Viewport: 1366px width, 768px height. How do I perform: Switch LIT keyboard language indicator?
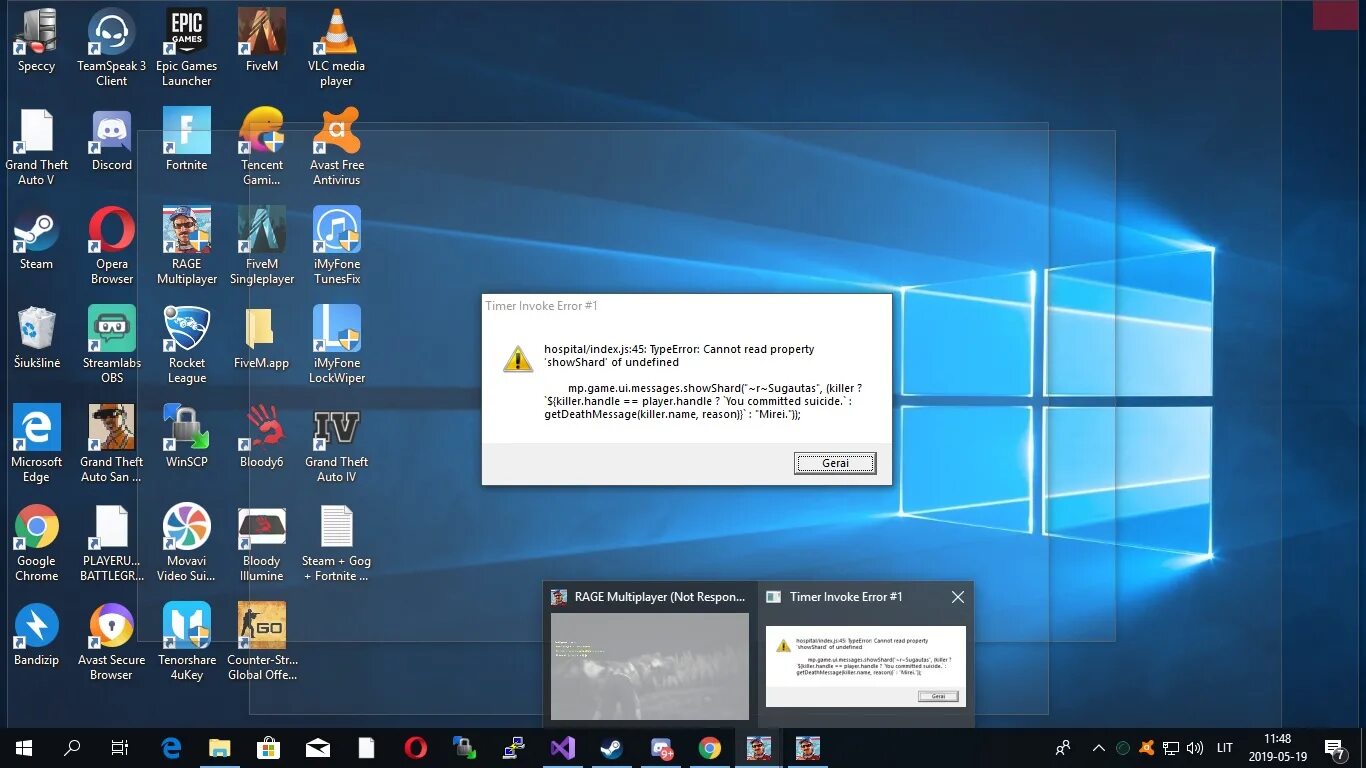coord(1225,748)
